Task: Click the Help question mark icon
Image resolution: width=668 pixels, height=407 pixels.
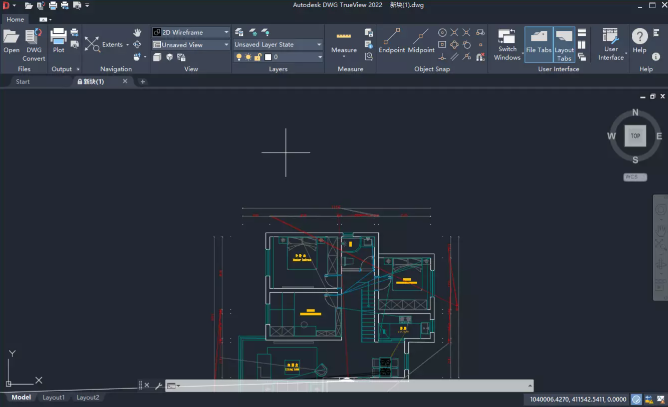Action: tap(639, 40)
